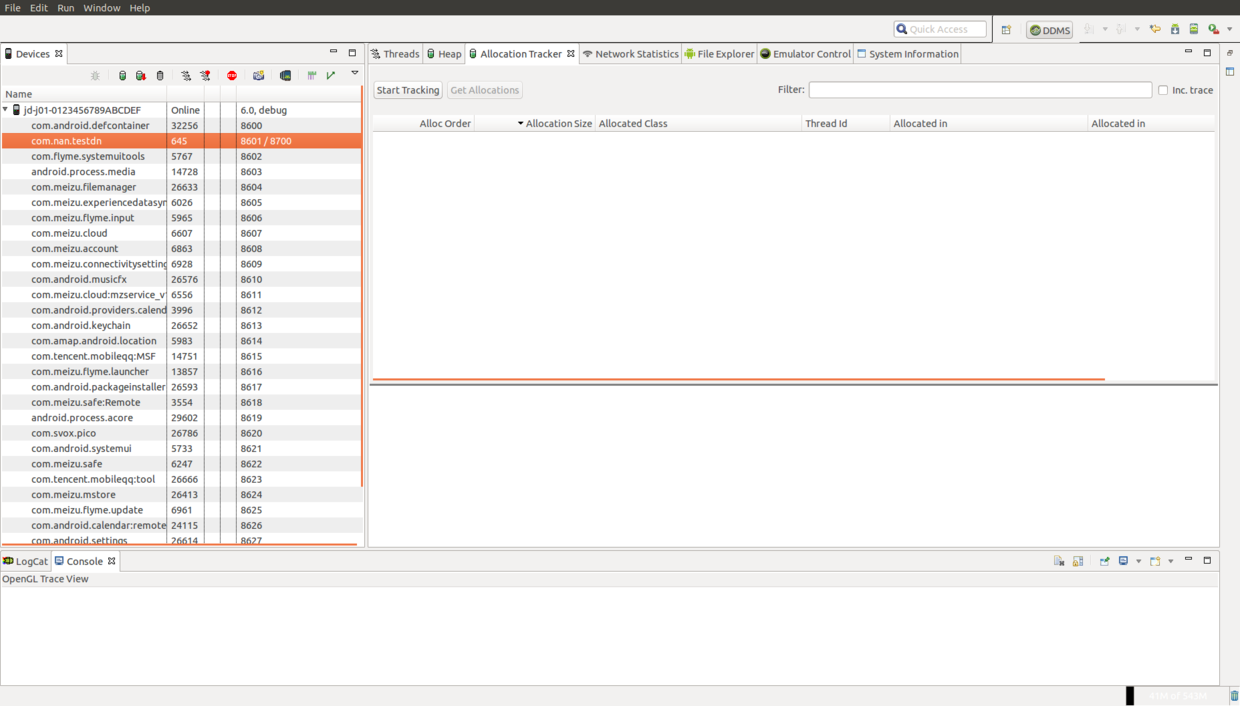Open dropdown arrow next to Run icon
The image size is (1240, 706).
[1229, 29]
